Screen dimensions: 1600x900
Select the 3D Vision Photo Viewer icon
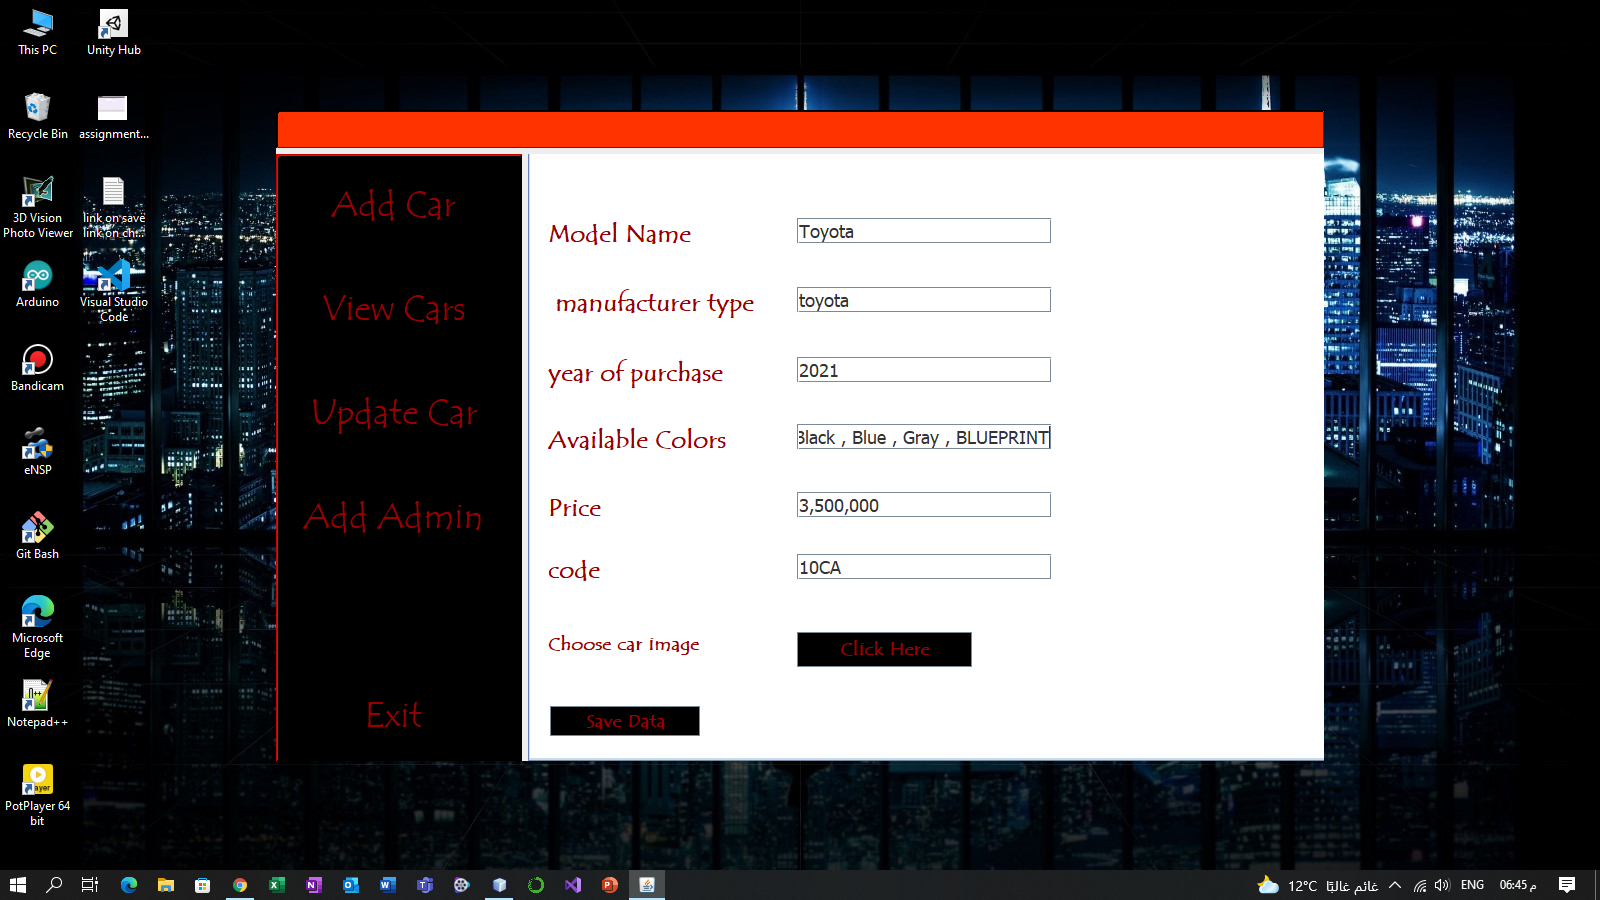[38, 207]
